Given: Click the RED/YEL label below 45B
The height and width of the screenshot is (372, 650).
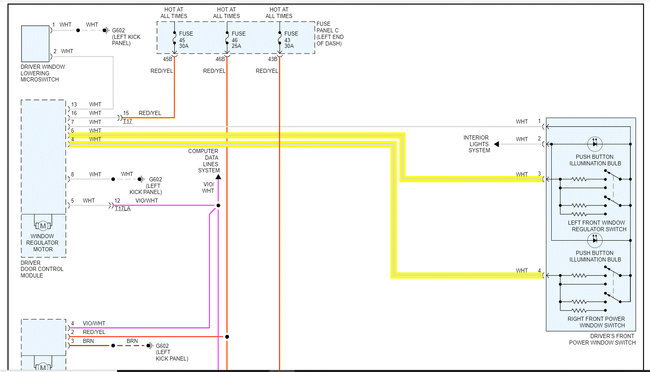Looking at the screenshot, I should point(162,71).
